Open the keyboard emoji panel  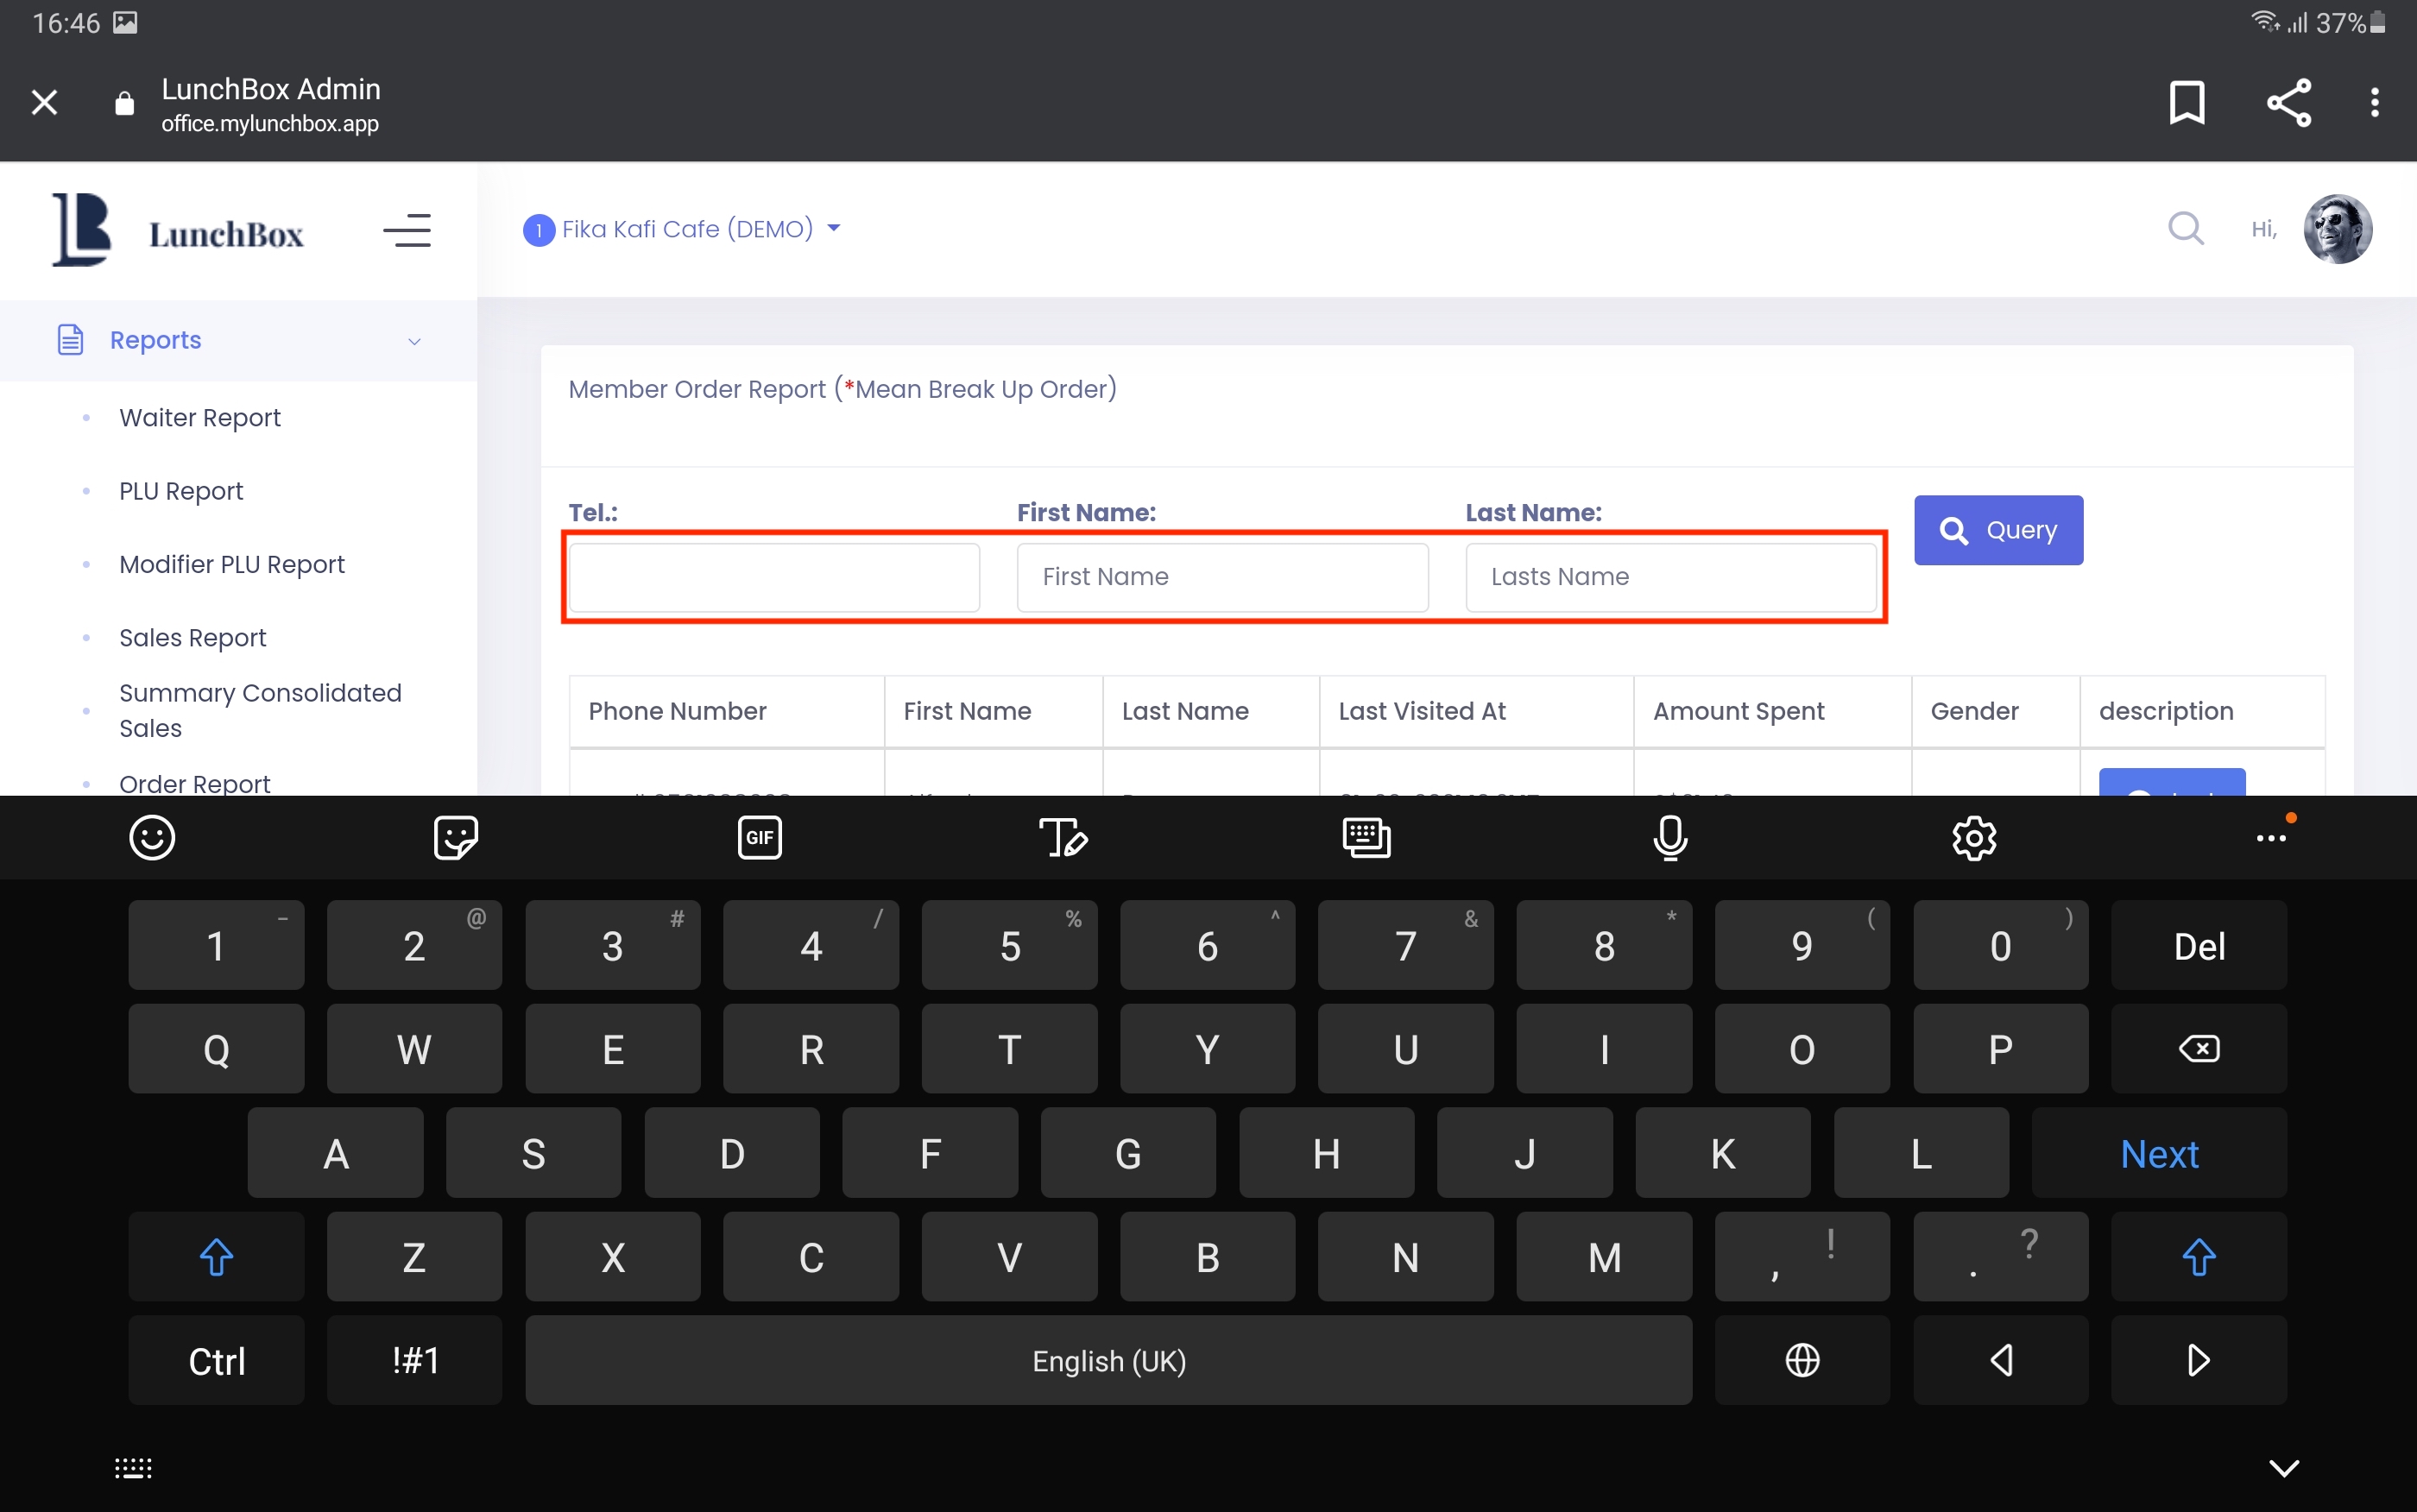pos(152,837)
